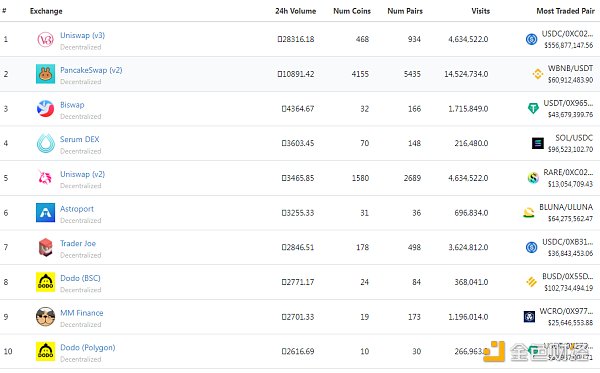Screen dimensions: 600x373
Task: Sort by Visits column header
Action: click(480, 11)
